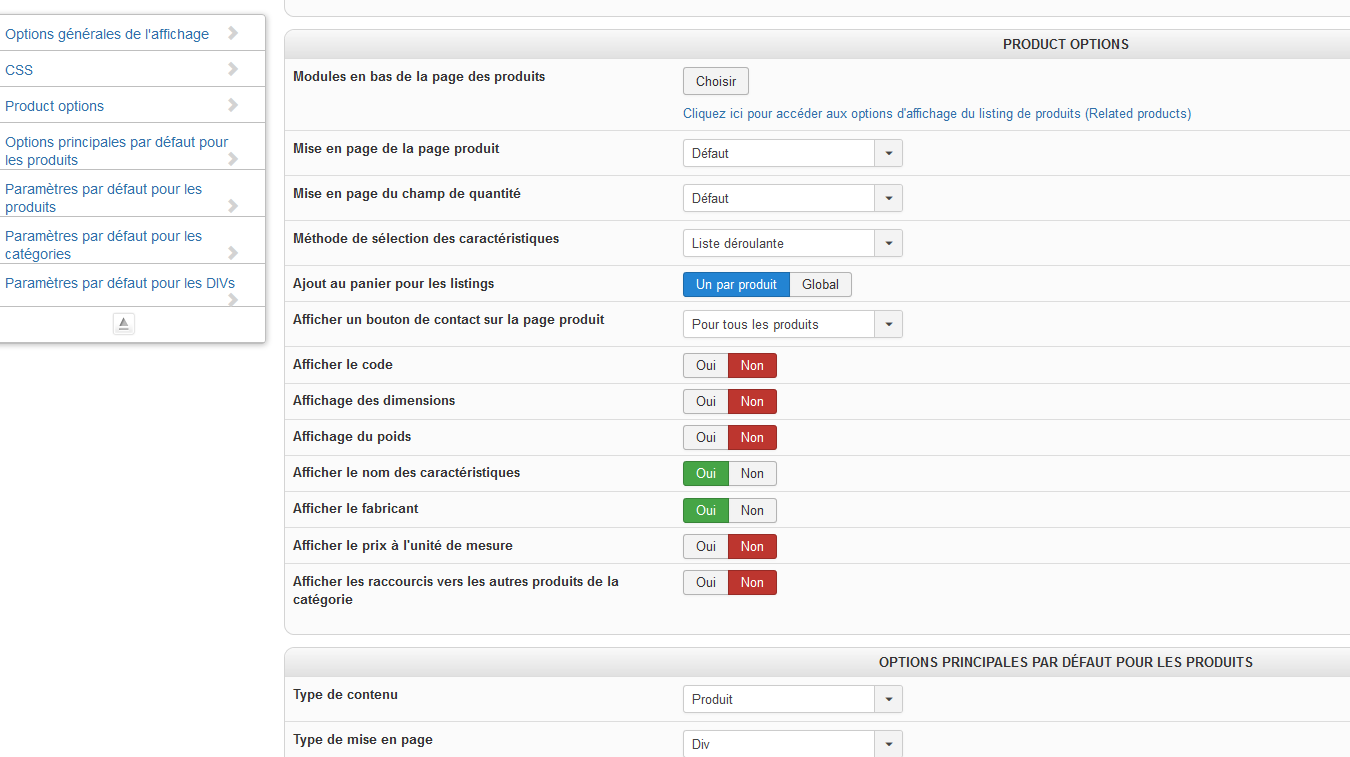The height and width of the screenshot is (757, 1350).
Task: Enable Affichage du poids with Oui
Action: tap(706, 438)
